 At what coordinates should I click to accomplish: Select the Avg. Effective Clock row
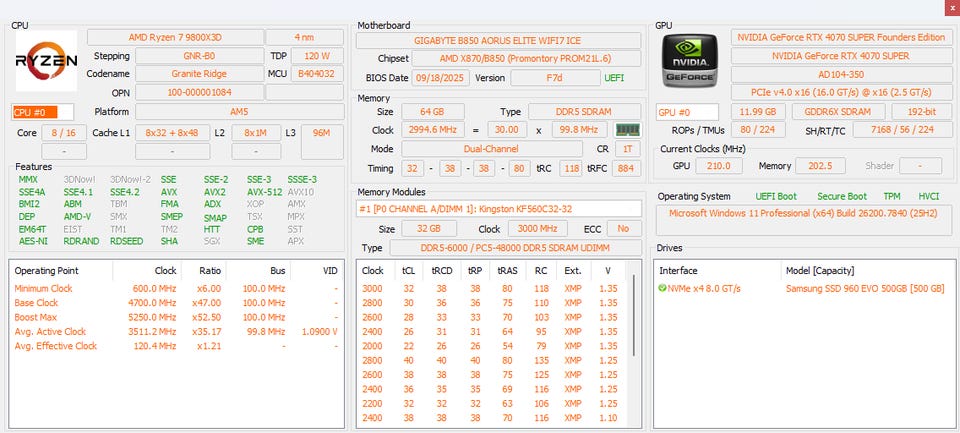click(176, 346)
